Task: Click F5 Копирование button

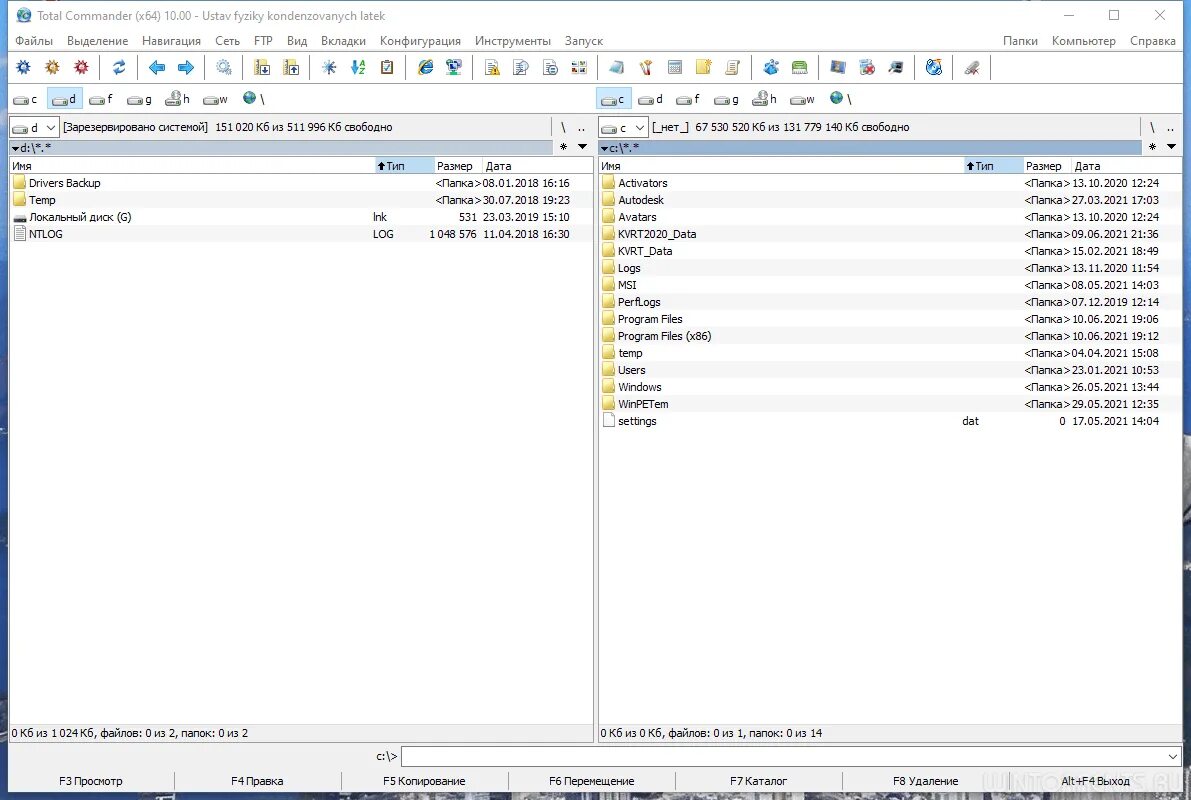Action: pyautogui.click(x=425, y=781)
